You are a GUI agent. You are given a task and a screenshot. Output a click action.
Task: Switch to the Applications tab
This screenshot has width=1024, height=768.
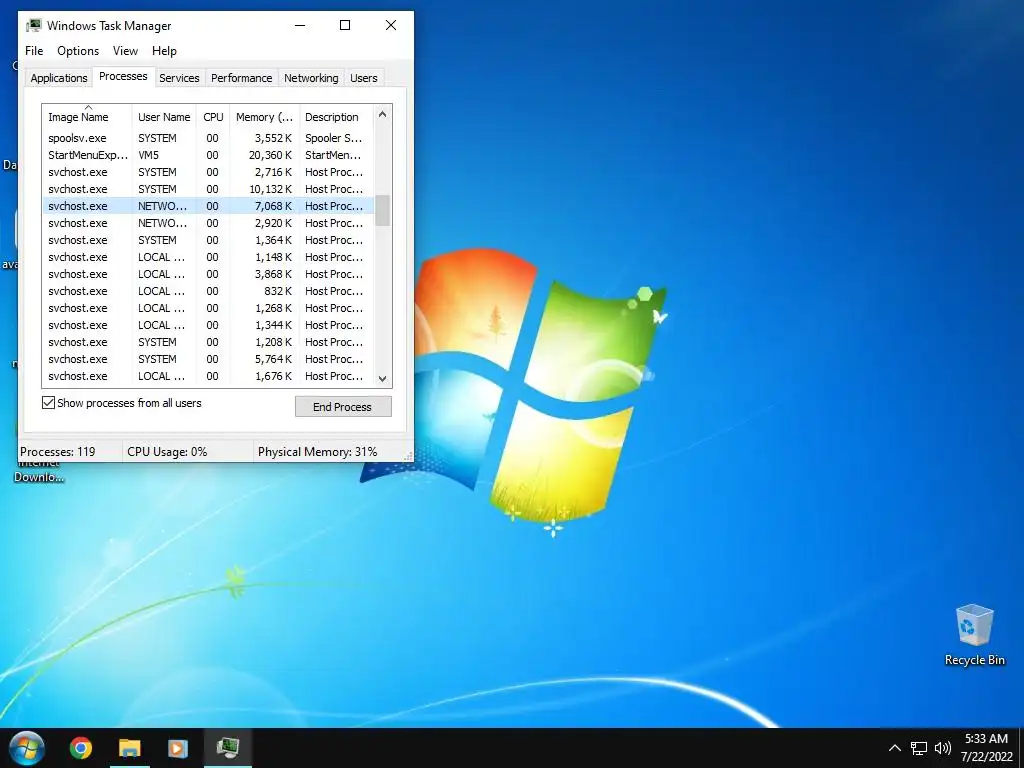click(x=59, y=78)
